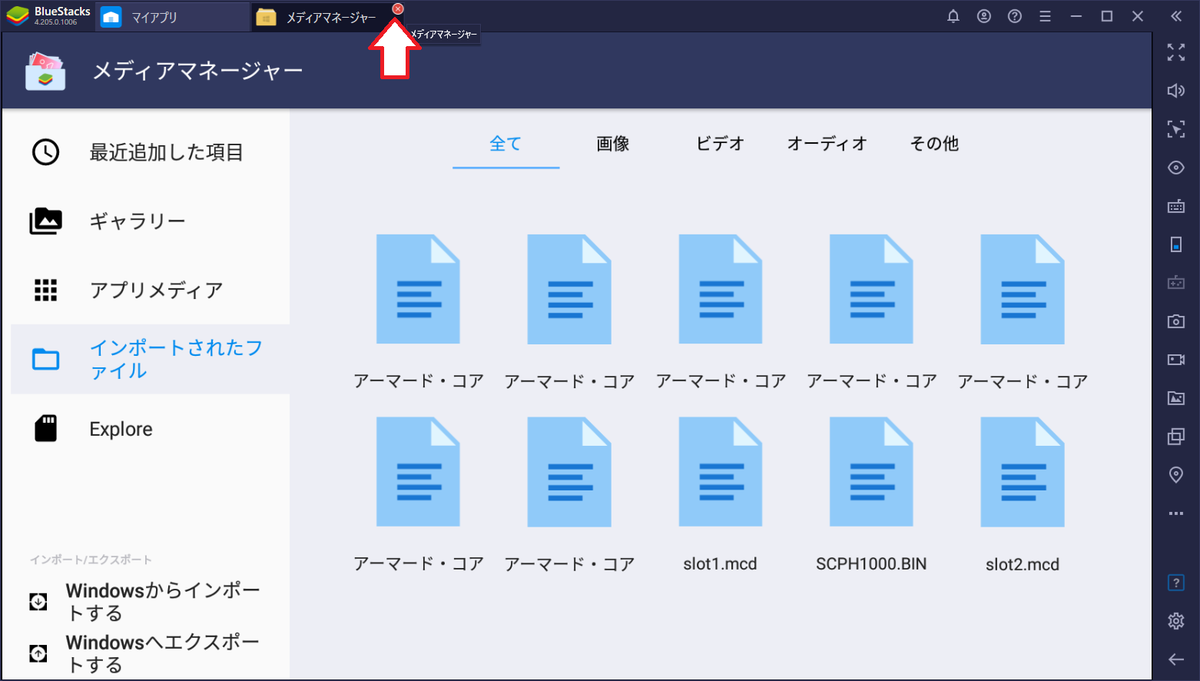The width and height of the screenshot is (1200, 681).
Task: Open the media gallery picture icon in sidebar
Action: coord(1176,398)
